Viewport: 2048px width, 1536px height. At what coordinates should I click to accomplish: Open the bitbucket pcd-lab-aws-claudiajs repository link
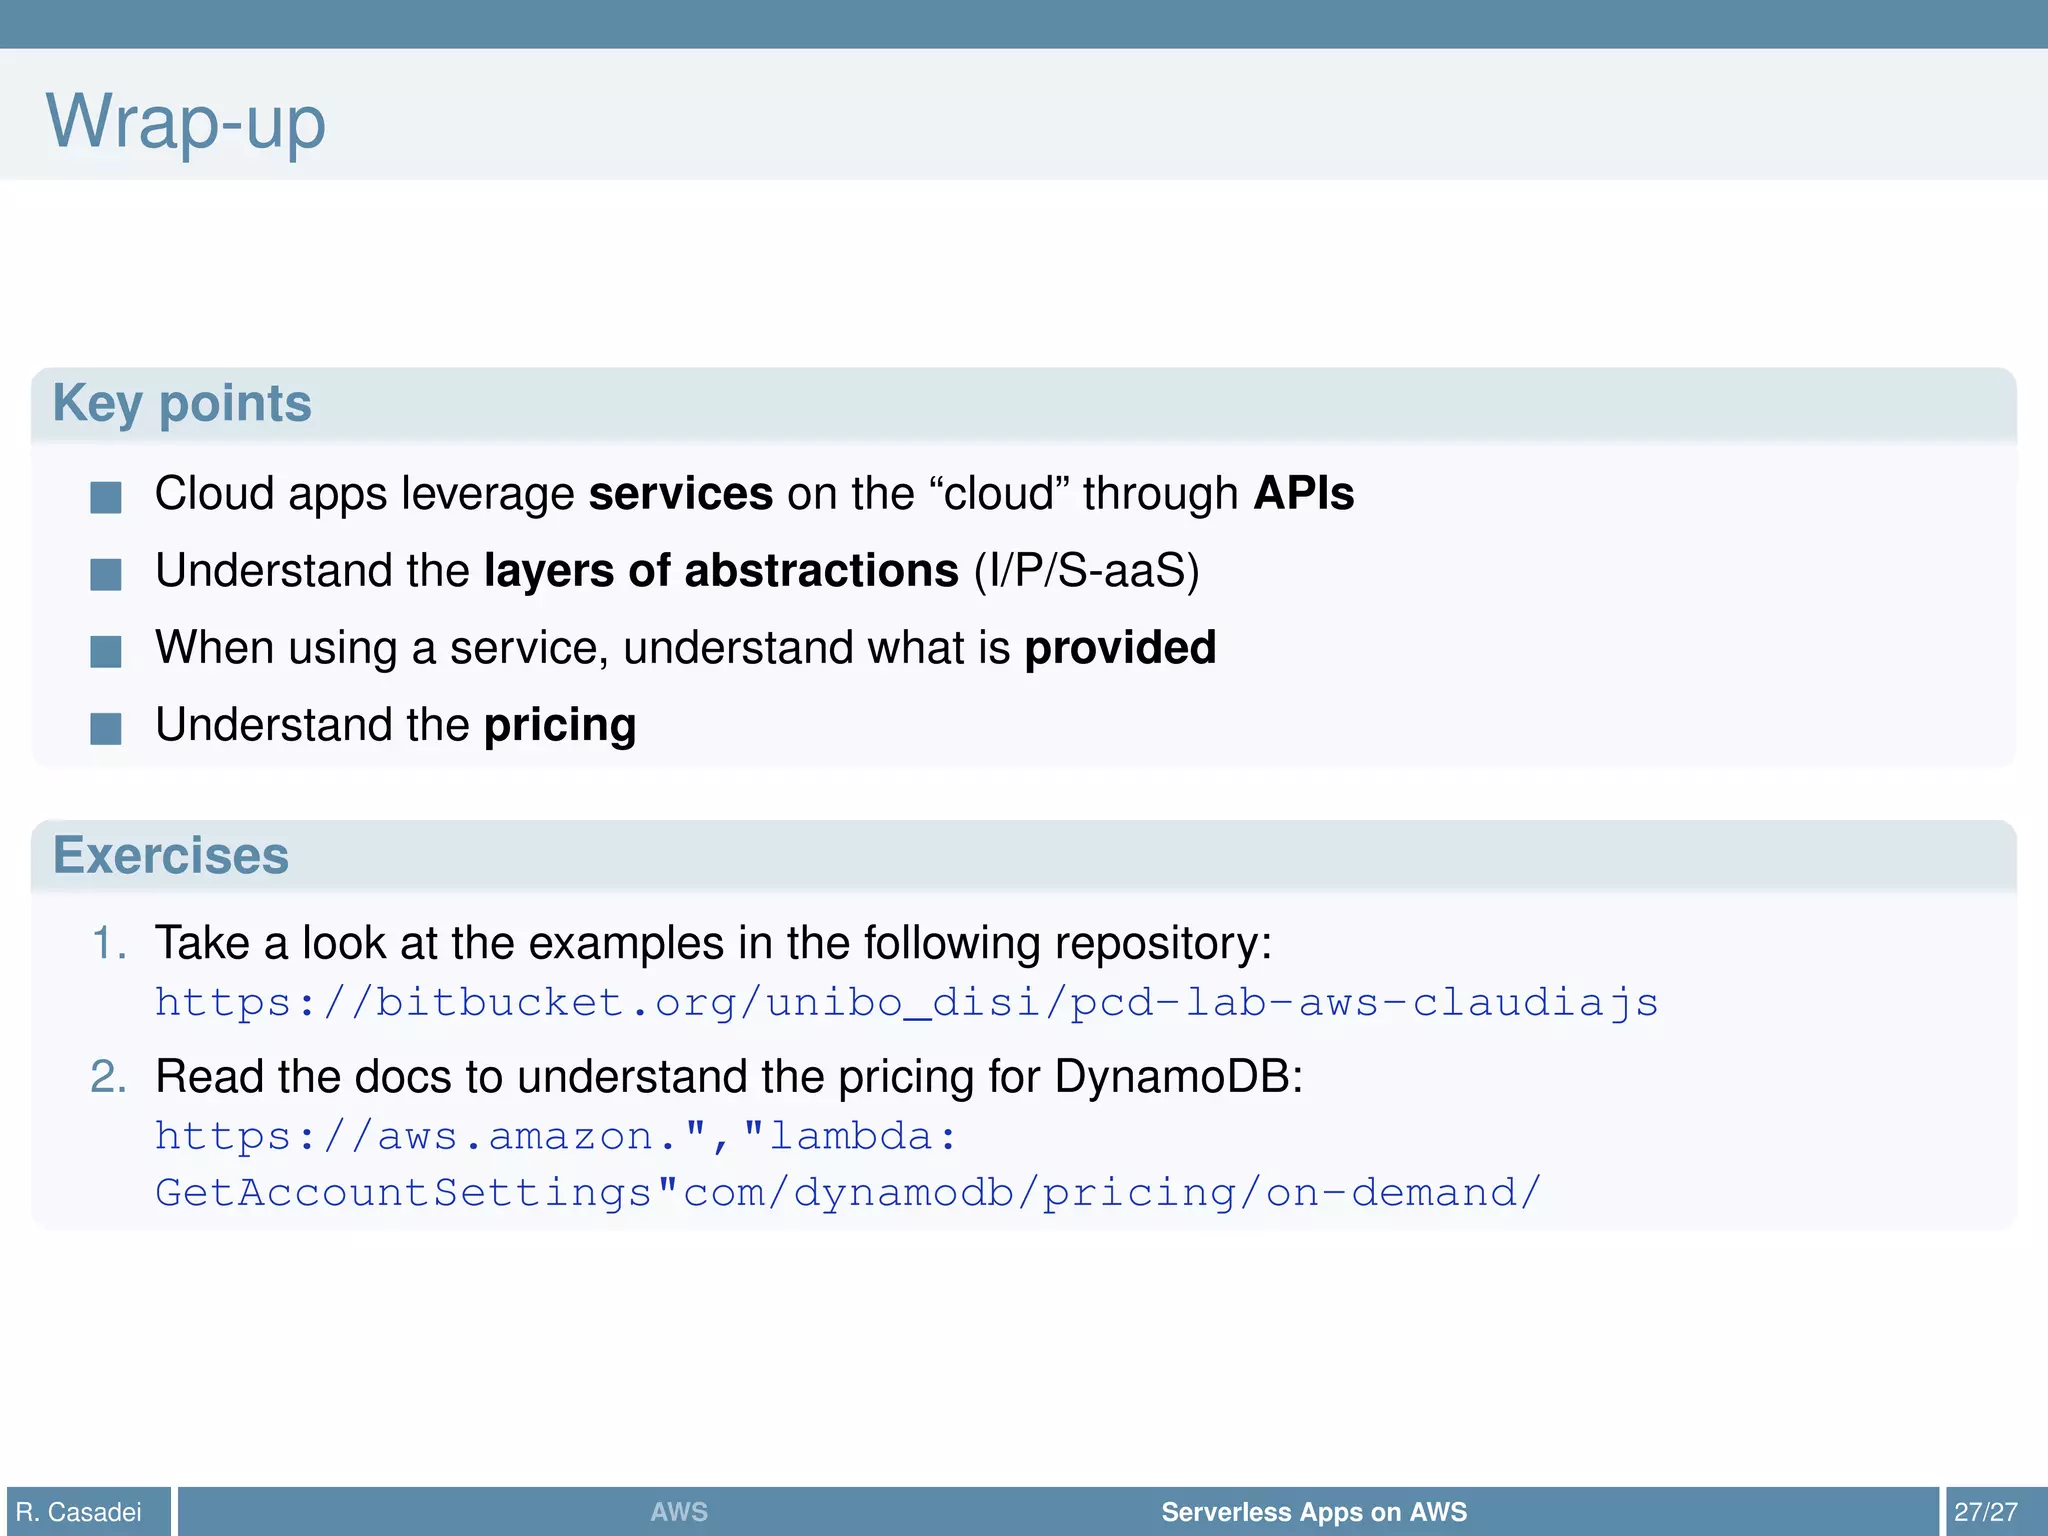906,1002
